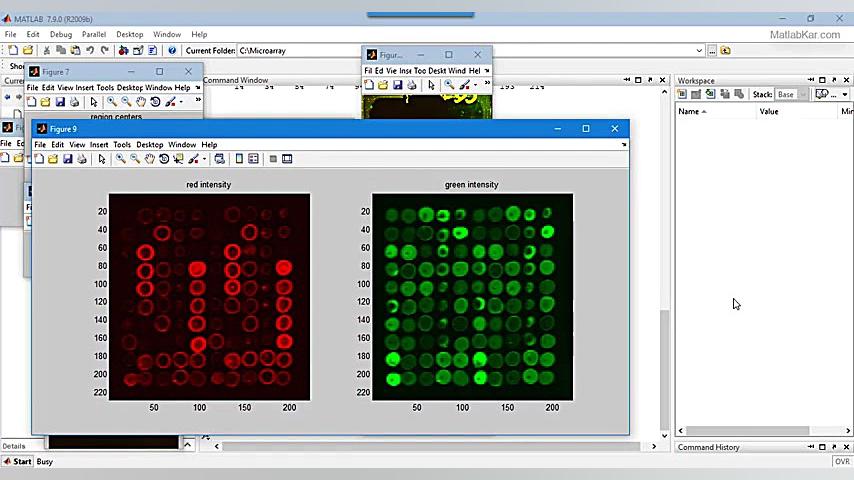Screen dimensions: 854x480
Task: Click New Variable icon in Workspace toolbar
Action: click(x=681, y=94)
